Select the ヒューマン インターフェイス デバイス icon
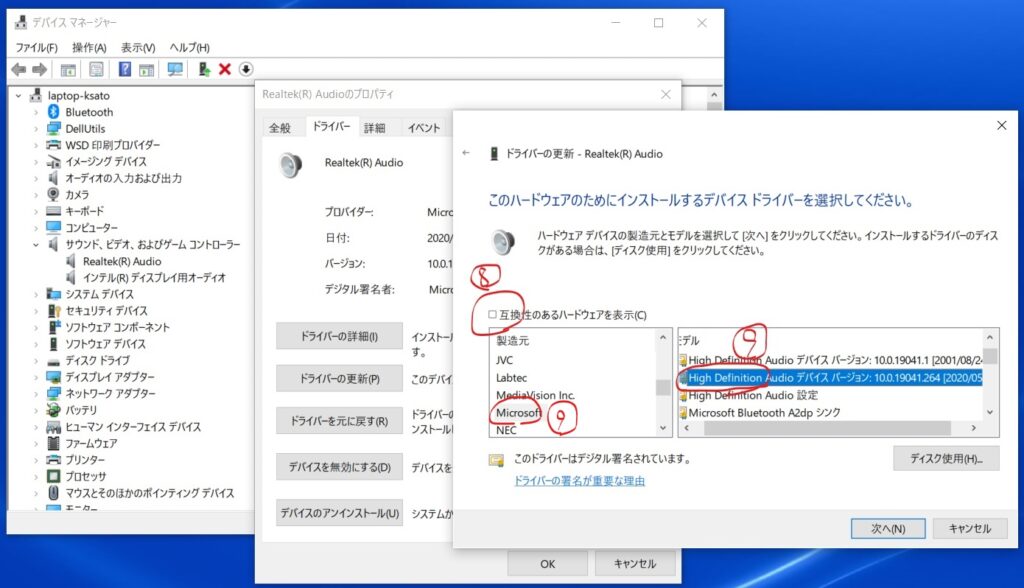1024x588 pixels. (x=54, y=427)
